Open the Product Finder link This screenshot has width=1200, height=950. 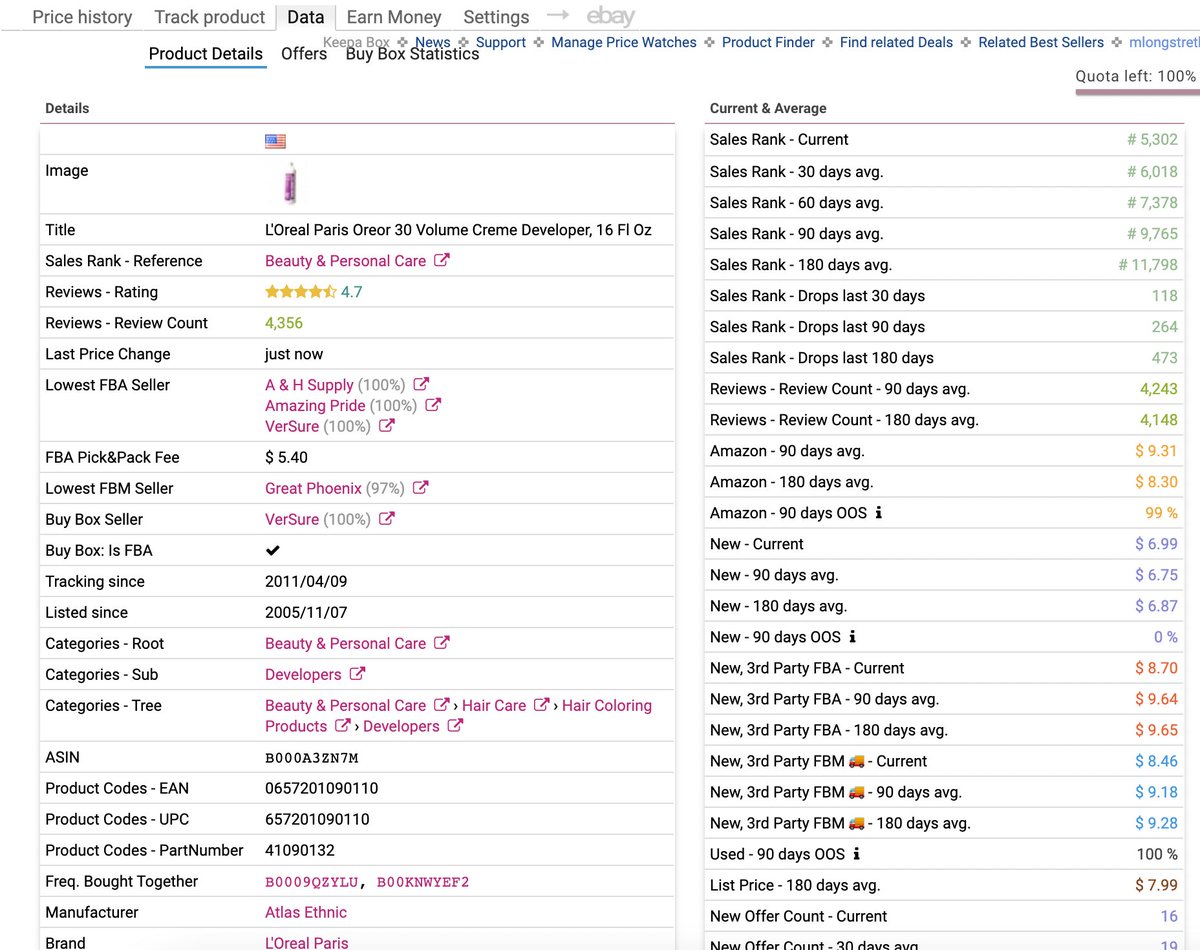[x=768, y=42]
